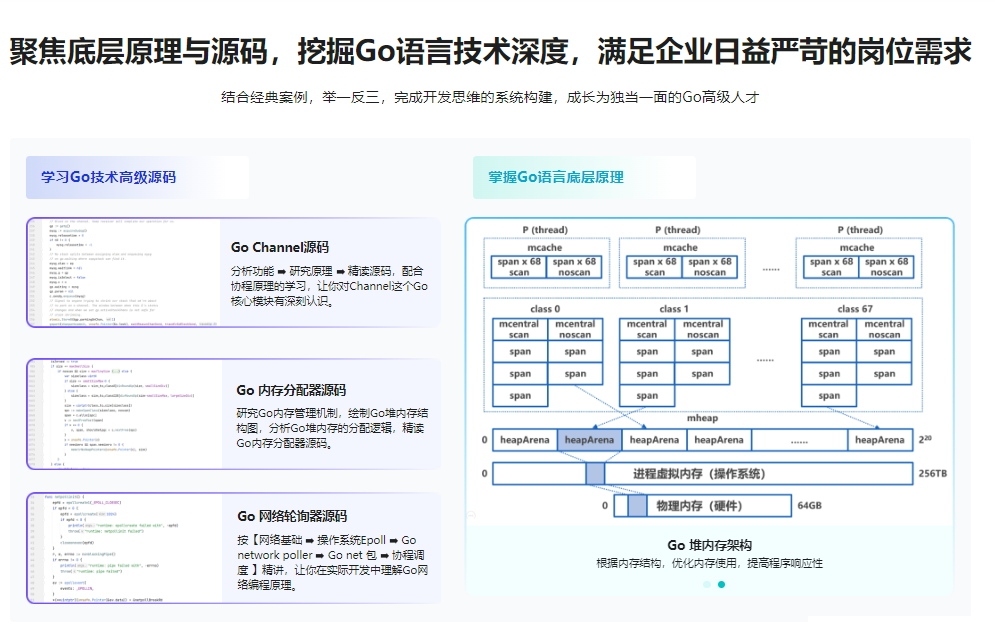995x639 pixels.
Task: Click the highlighted blue heapArena block
Action: pyautogui.click(x=589, y=440)
